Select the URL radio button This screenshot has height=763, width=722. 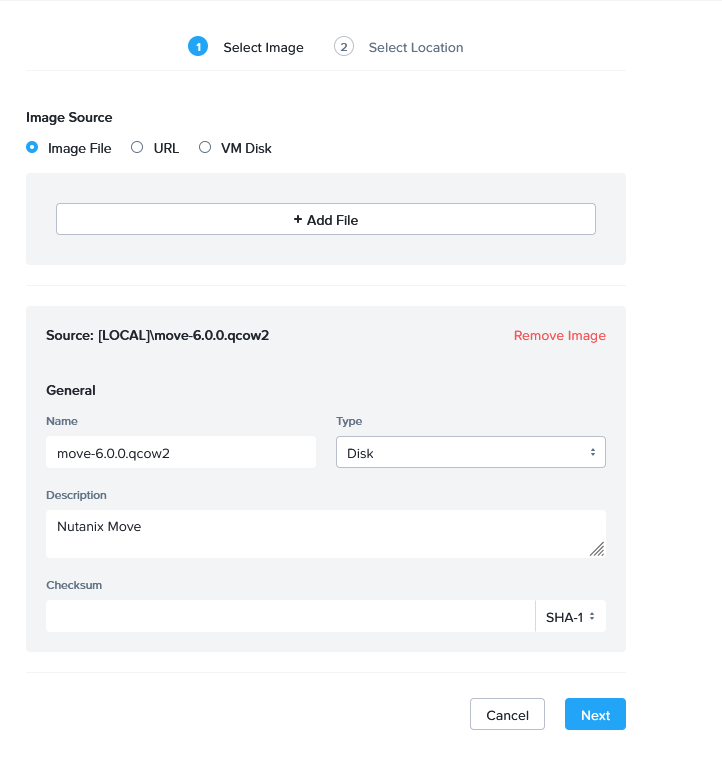point(137,148)
